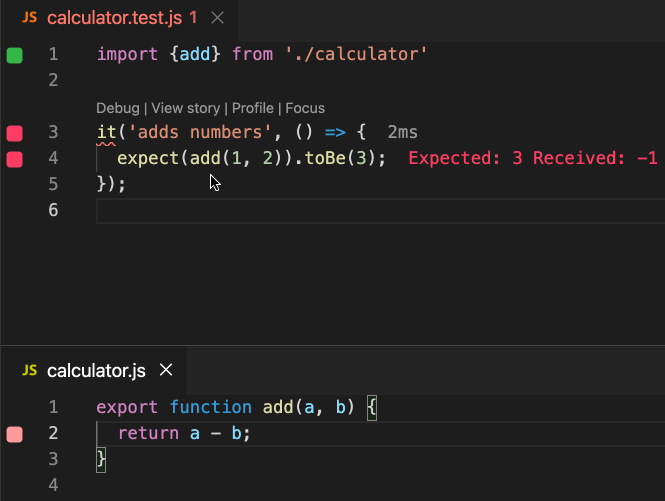Open the View story code lens link
The height and width of the screenshot is (501, 665).
tap(188, 108)
